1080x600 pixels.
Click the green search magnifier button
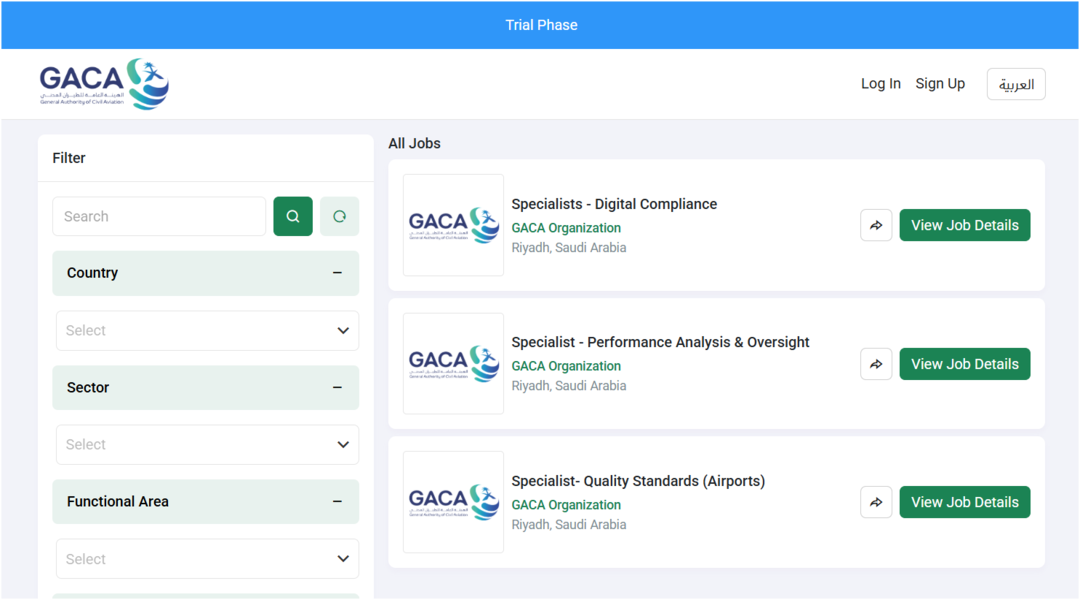pos(293,216)
